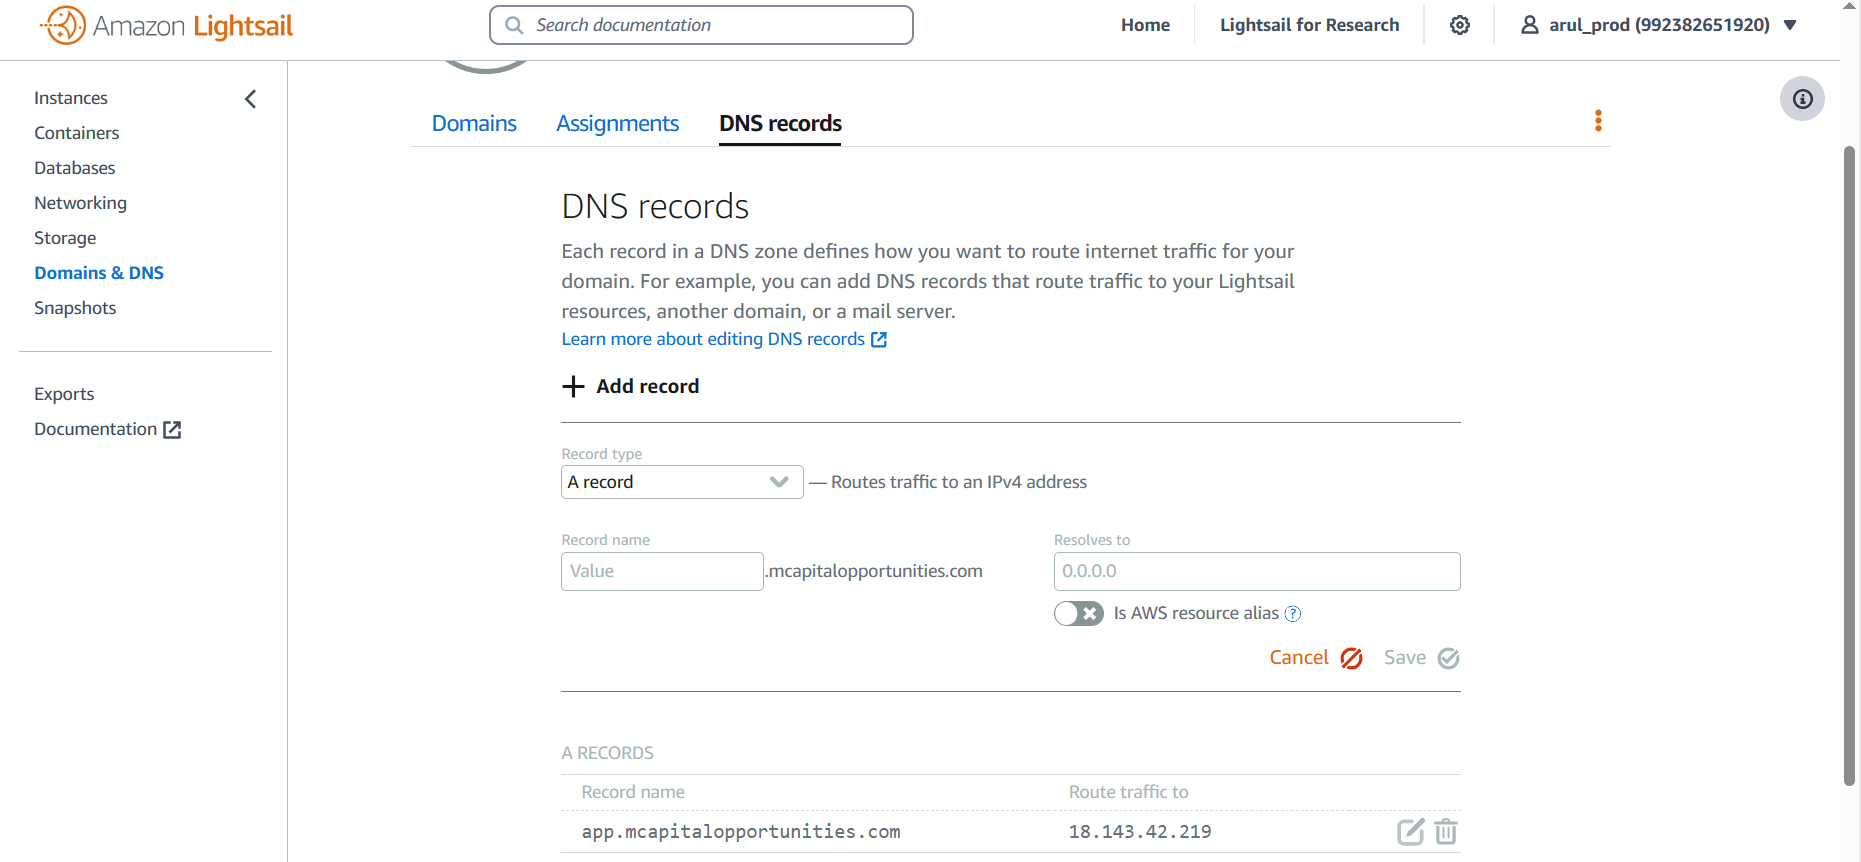The height and width of the screenshot is (862, 1861).
Task: Click the AWS resource alias help icon
Action: [1292, 614]
